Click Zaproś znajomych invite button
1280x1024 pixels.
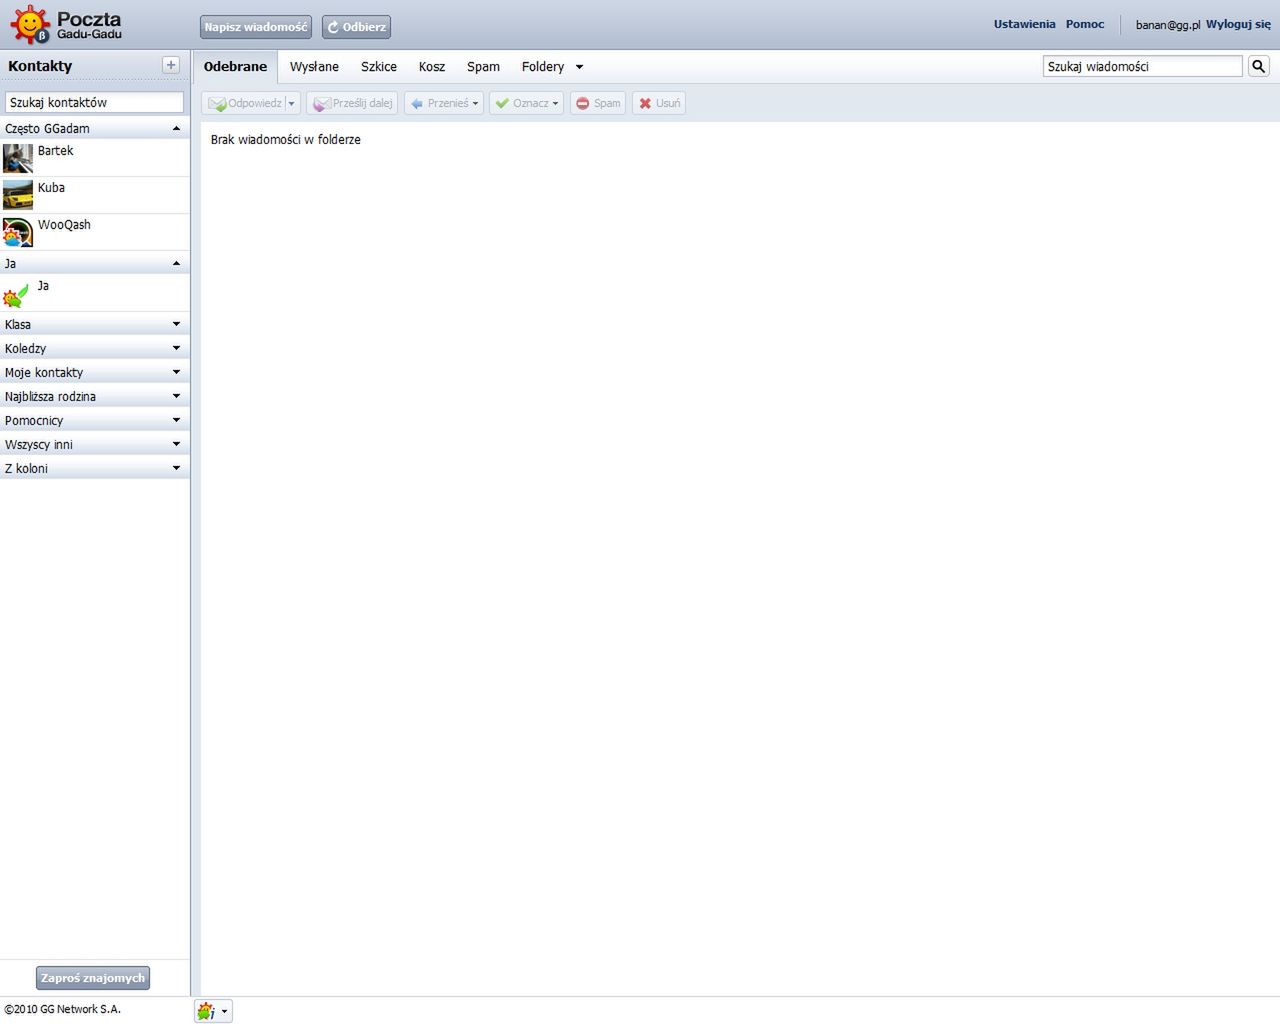(x=93, y=978)
